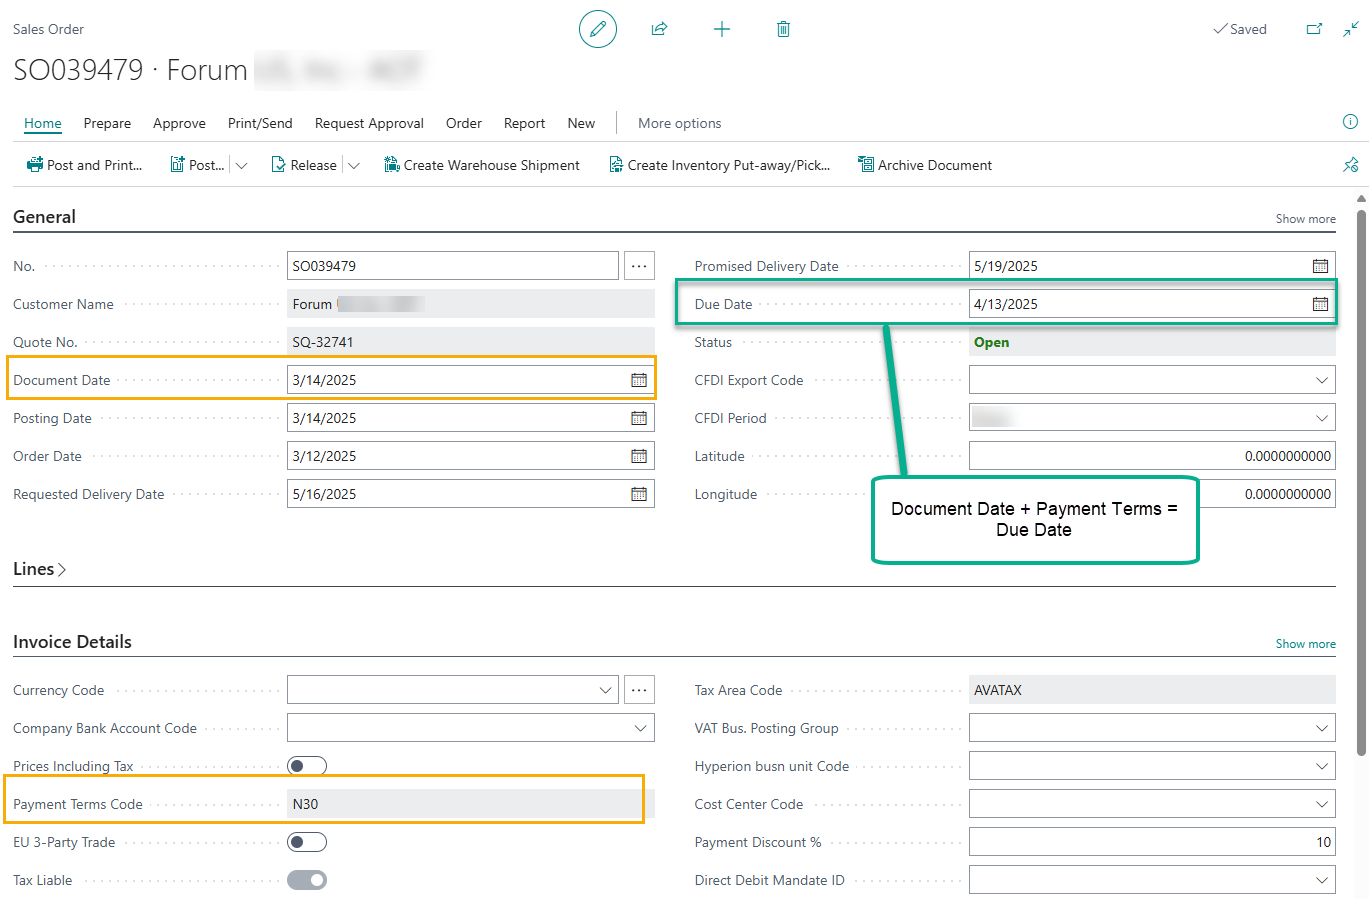Open Cost Center Code dropdown
1370x899 pixels.
tap(1321, 804)
